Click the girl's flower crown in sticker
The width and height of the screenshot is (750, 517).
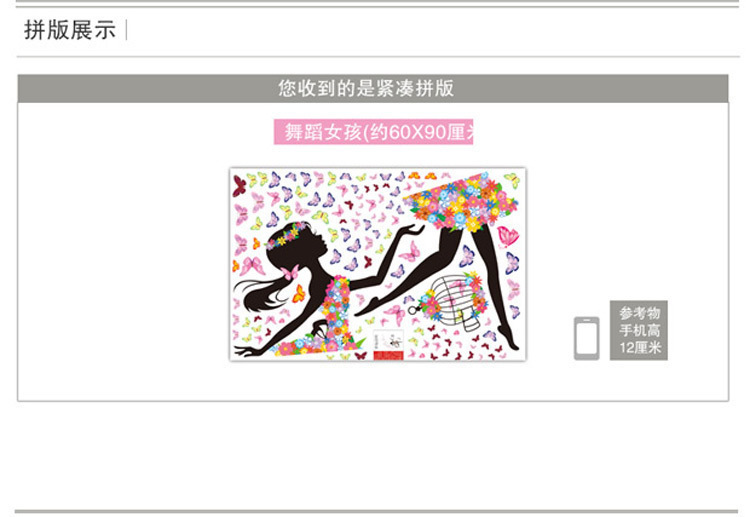point(286,235)
